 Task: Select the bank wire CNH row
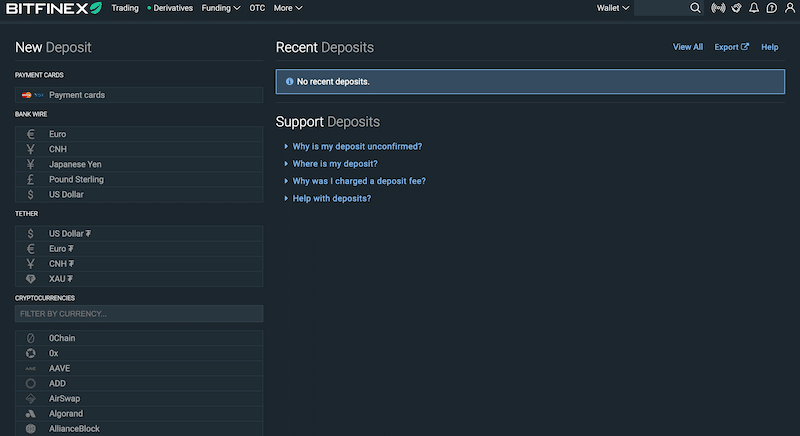tap(139, 149)
